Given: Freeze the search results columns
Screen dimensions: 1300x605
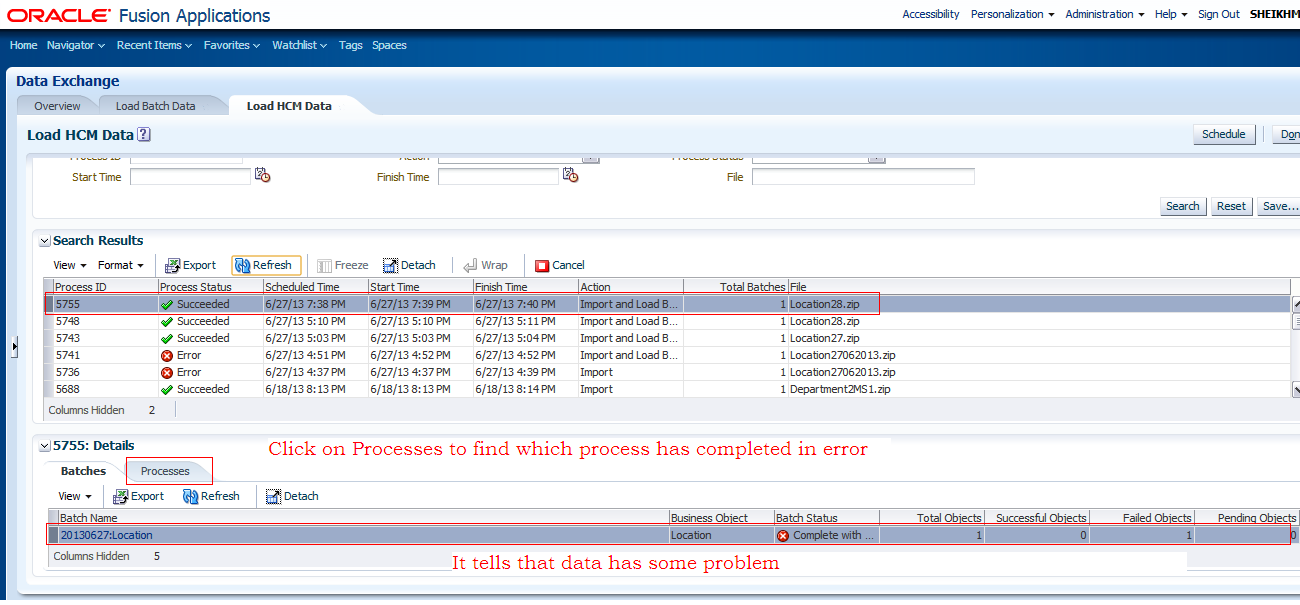Looking at the screenshot, I should tap(342, 265).
